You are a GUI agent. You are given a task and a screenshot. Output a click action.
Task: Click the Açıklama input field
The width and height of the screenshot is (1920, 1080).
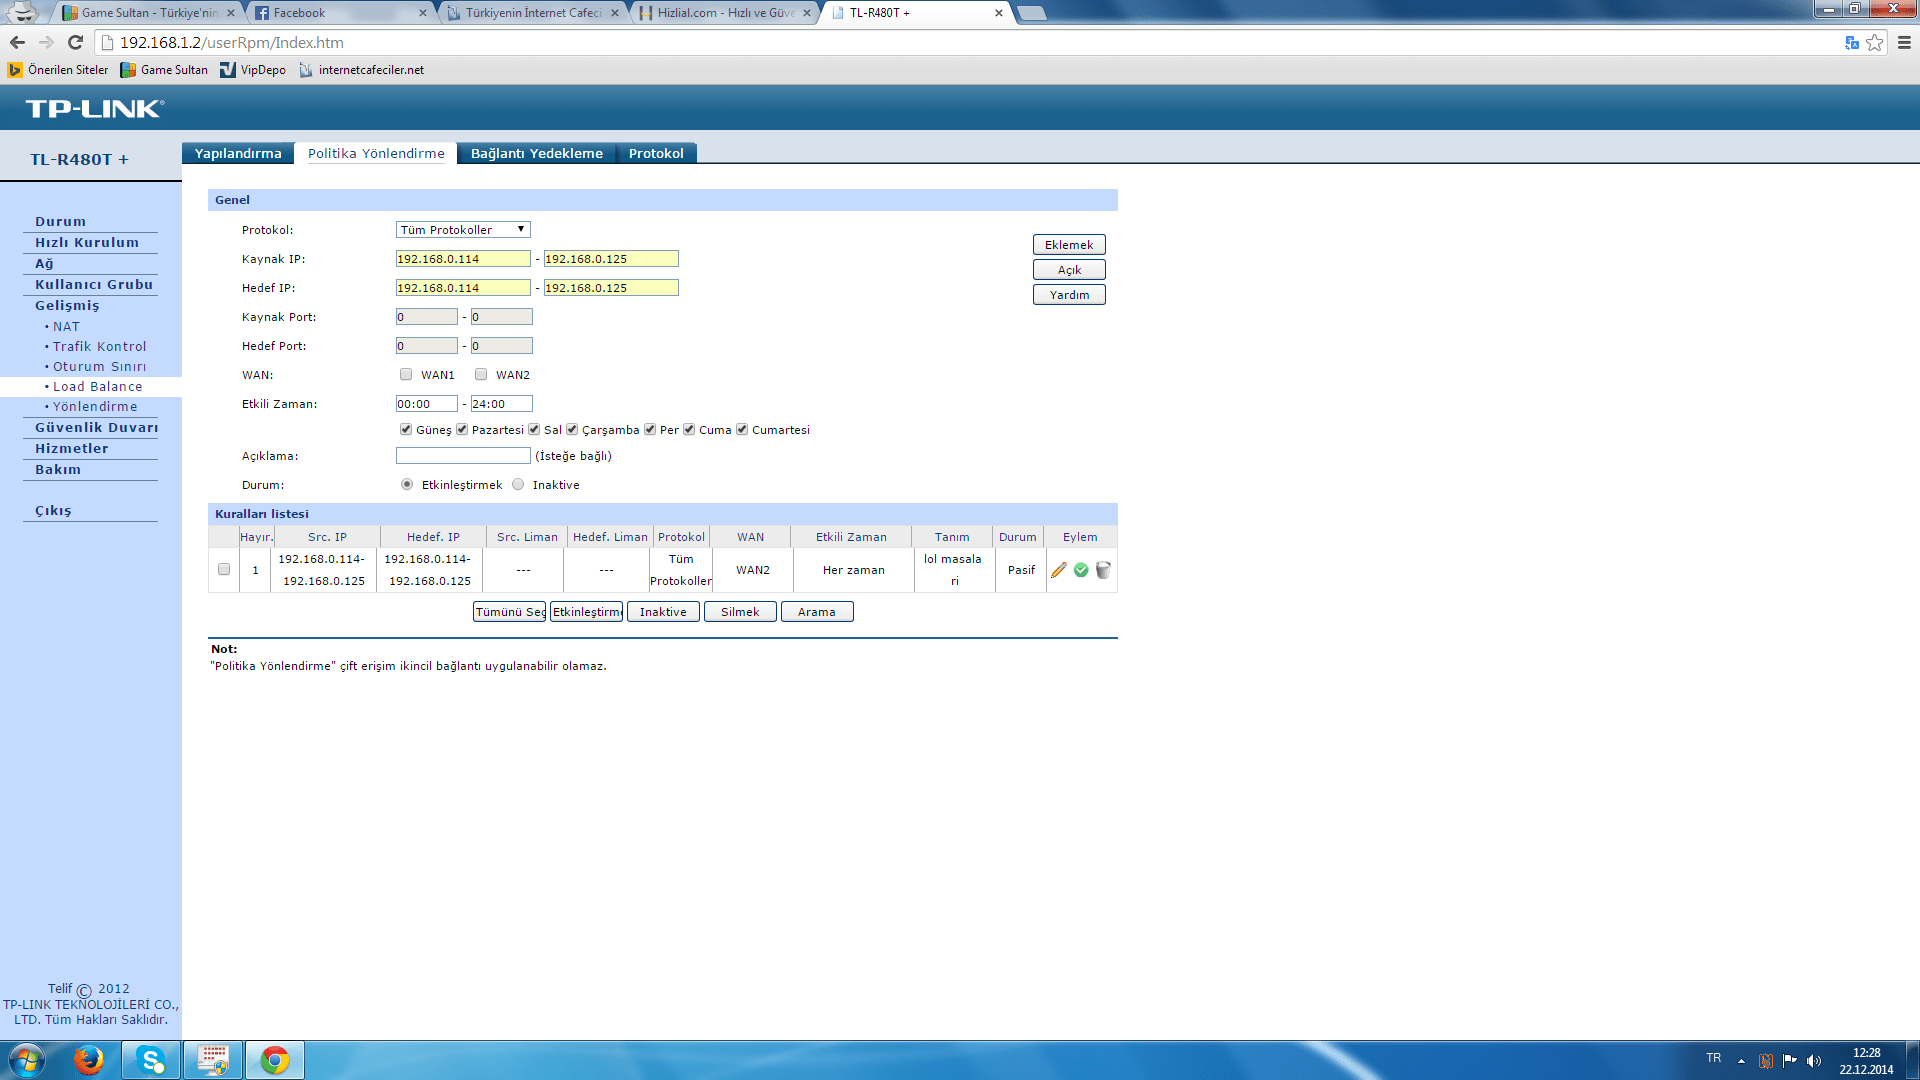tap(463, 456)
